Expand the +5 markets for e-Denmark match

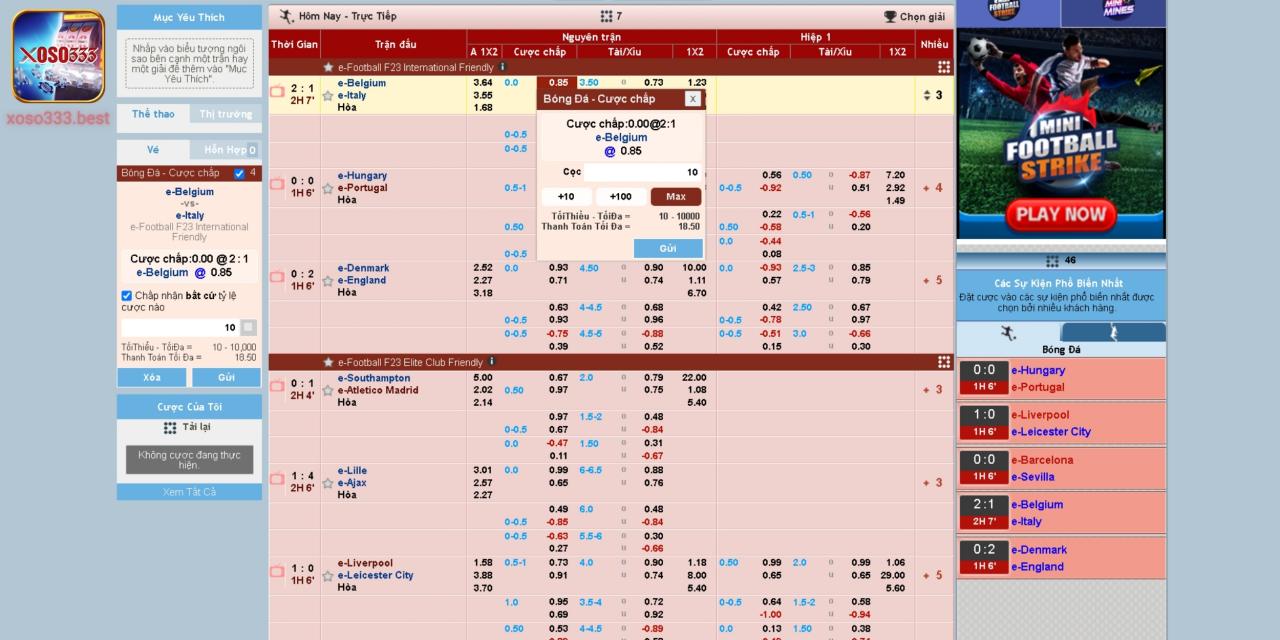click(x=932, y=281)
